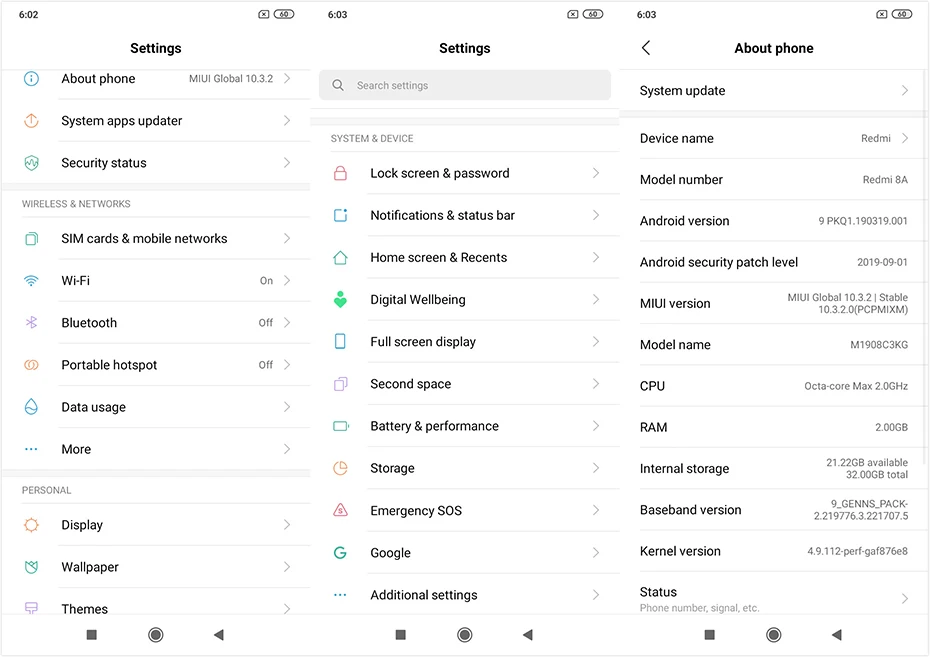The width and height of the screenshot is (930, 657).
Task: Tap the Emergency SOS triangle icon
Action: [x=340, y=510]
